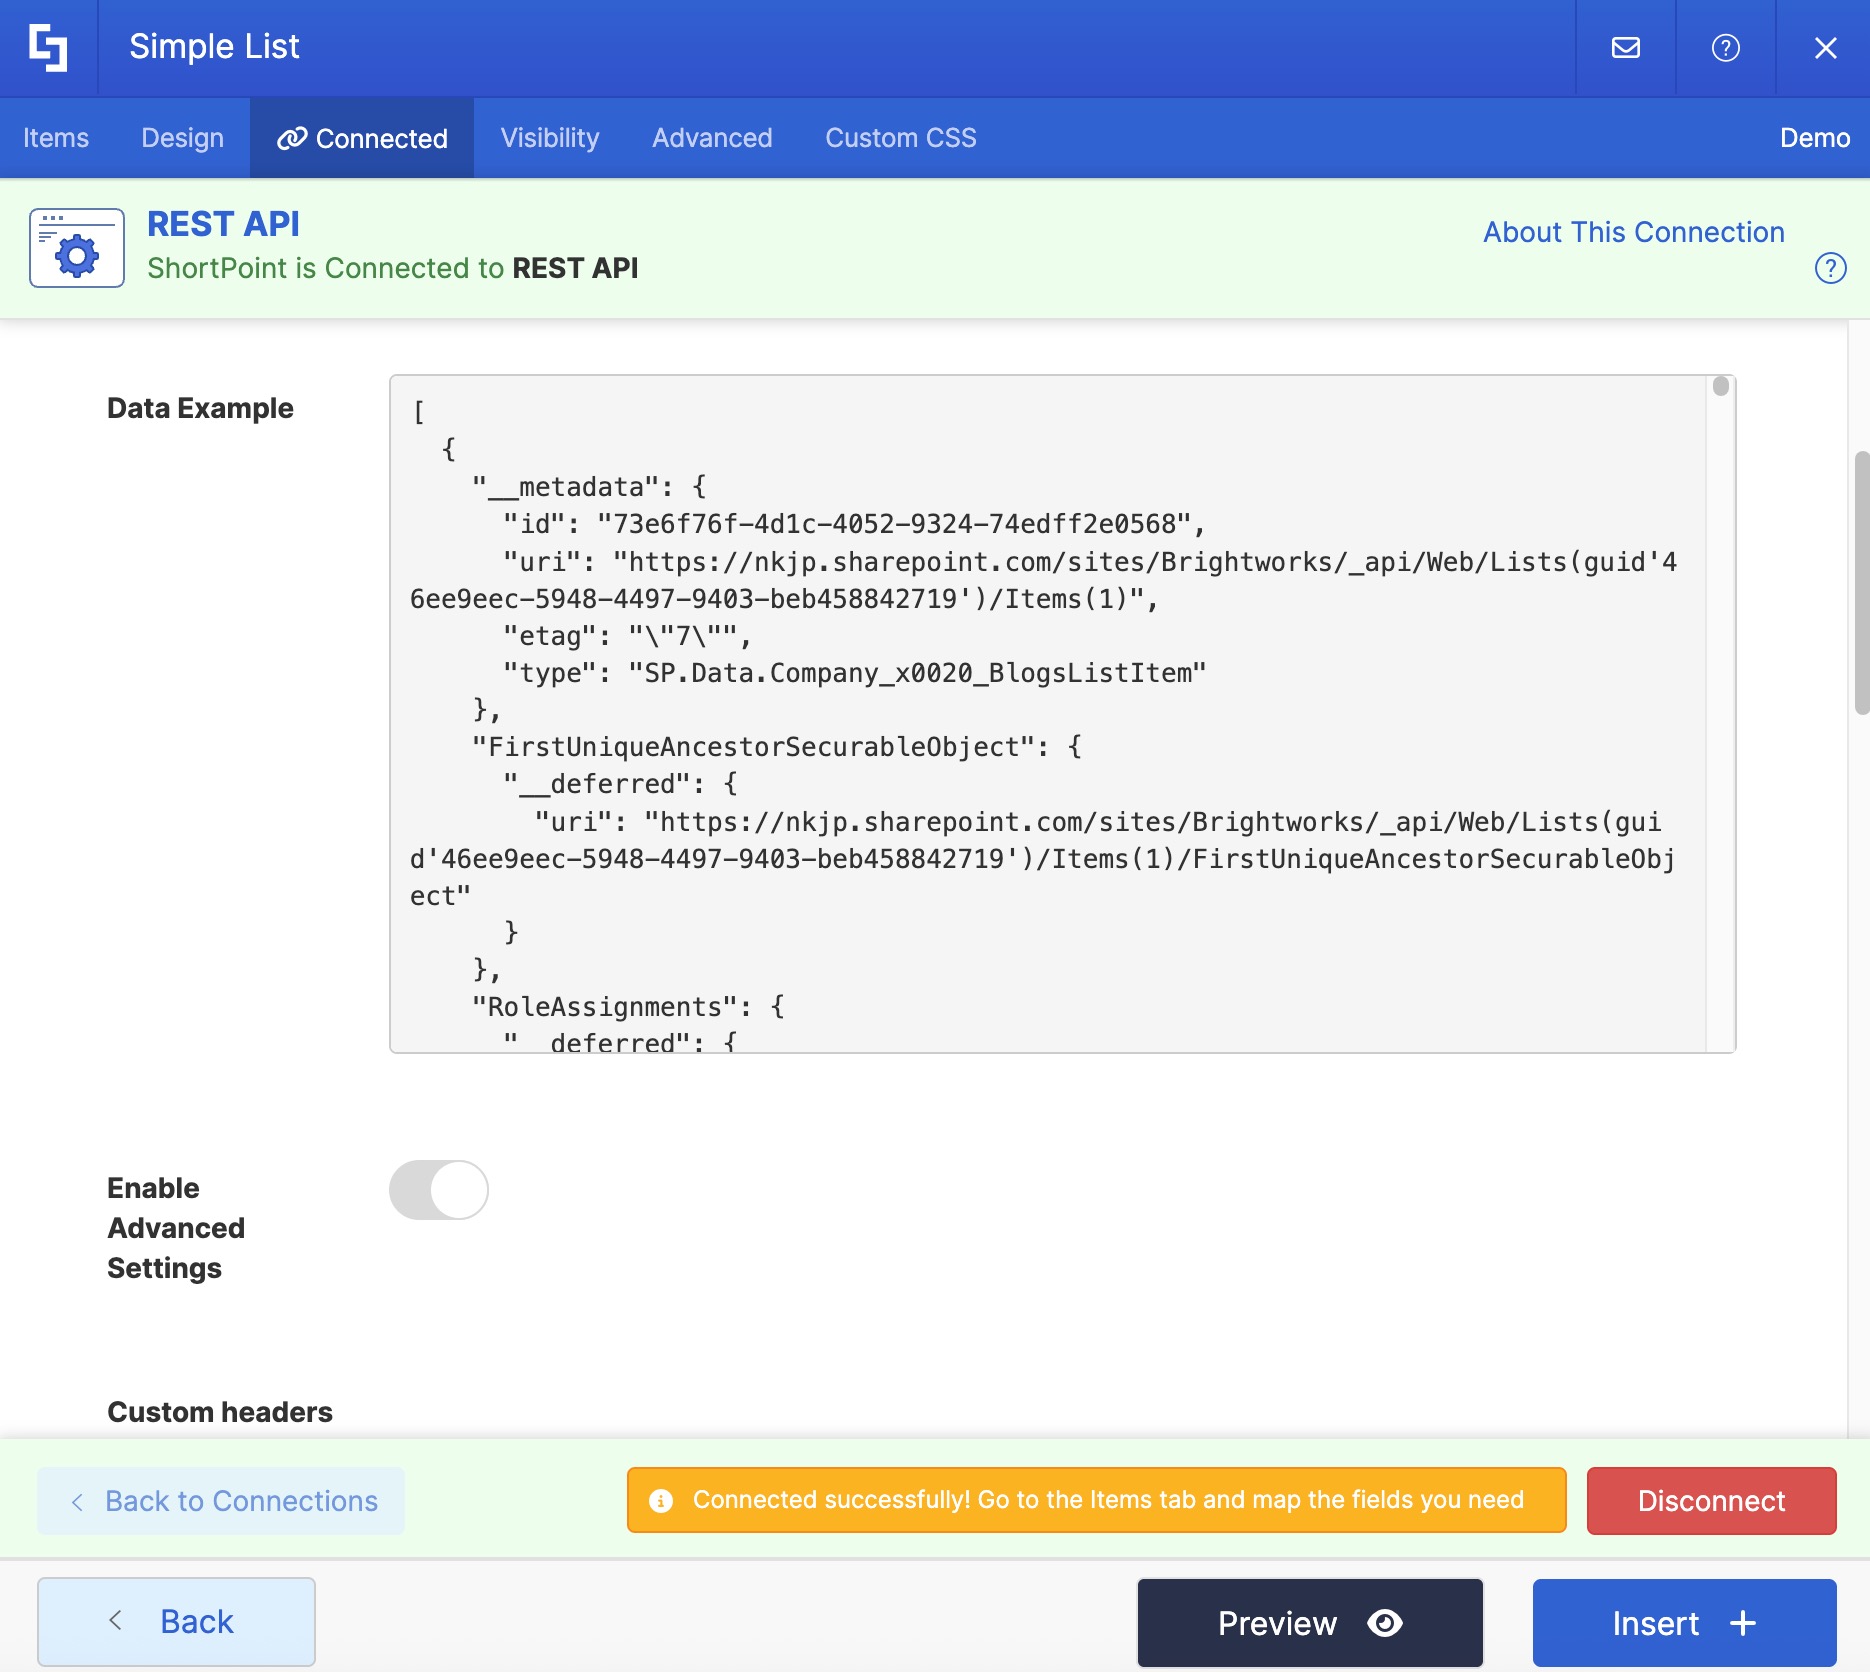
Task: Click the main panel vertical scrollbar
Action: 1861,583
